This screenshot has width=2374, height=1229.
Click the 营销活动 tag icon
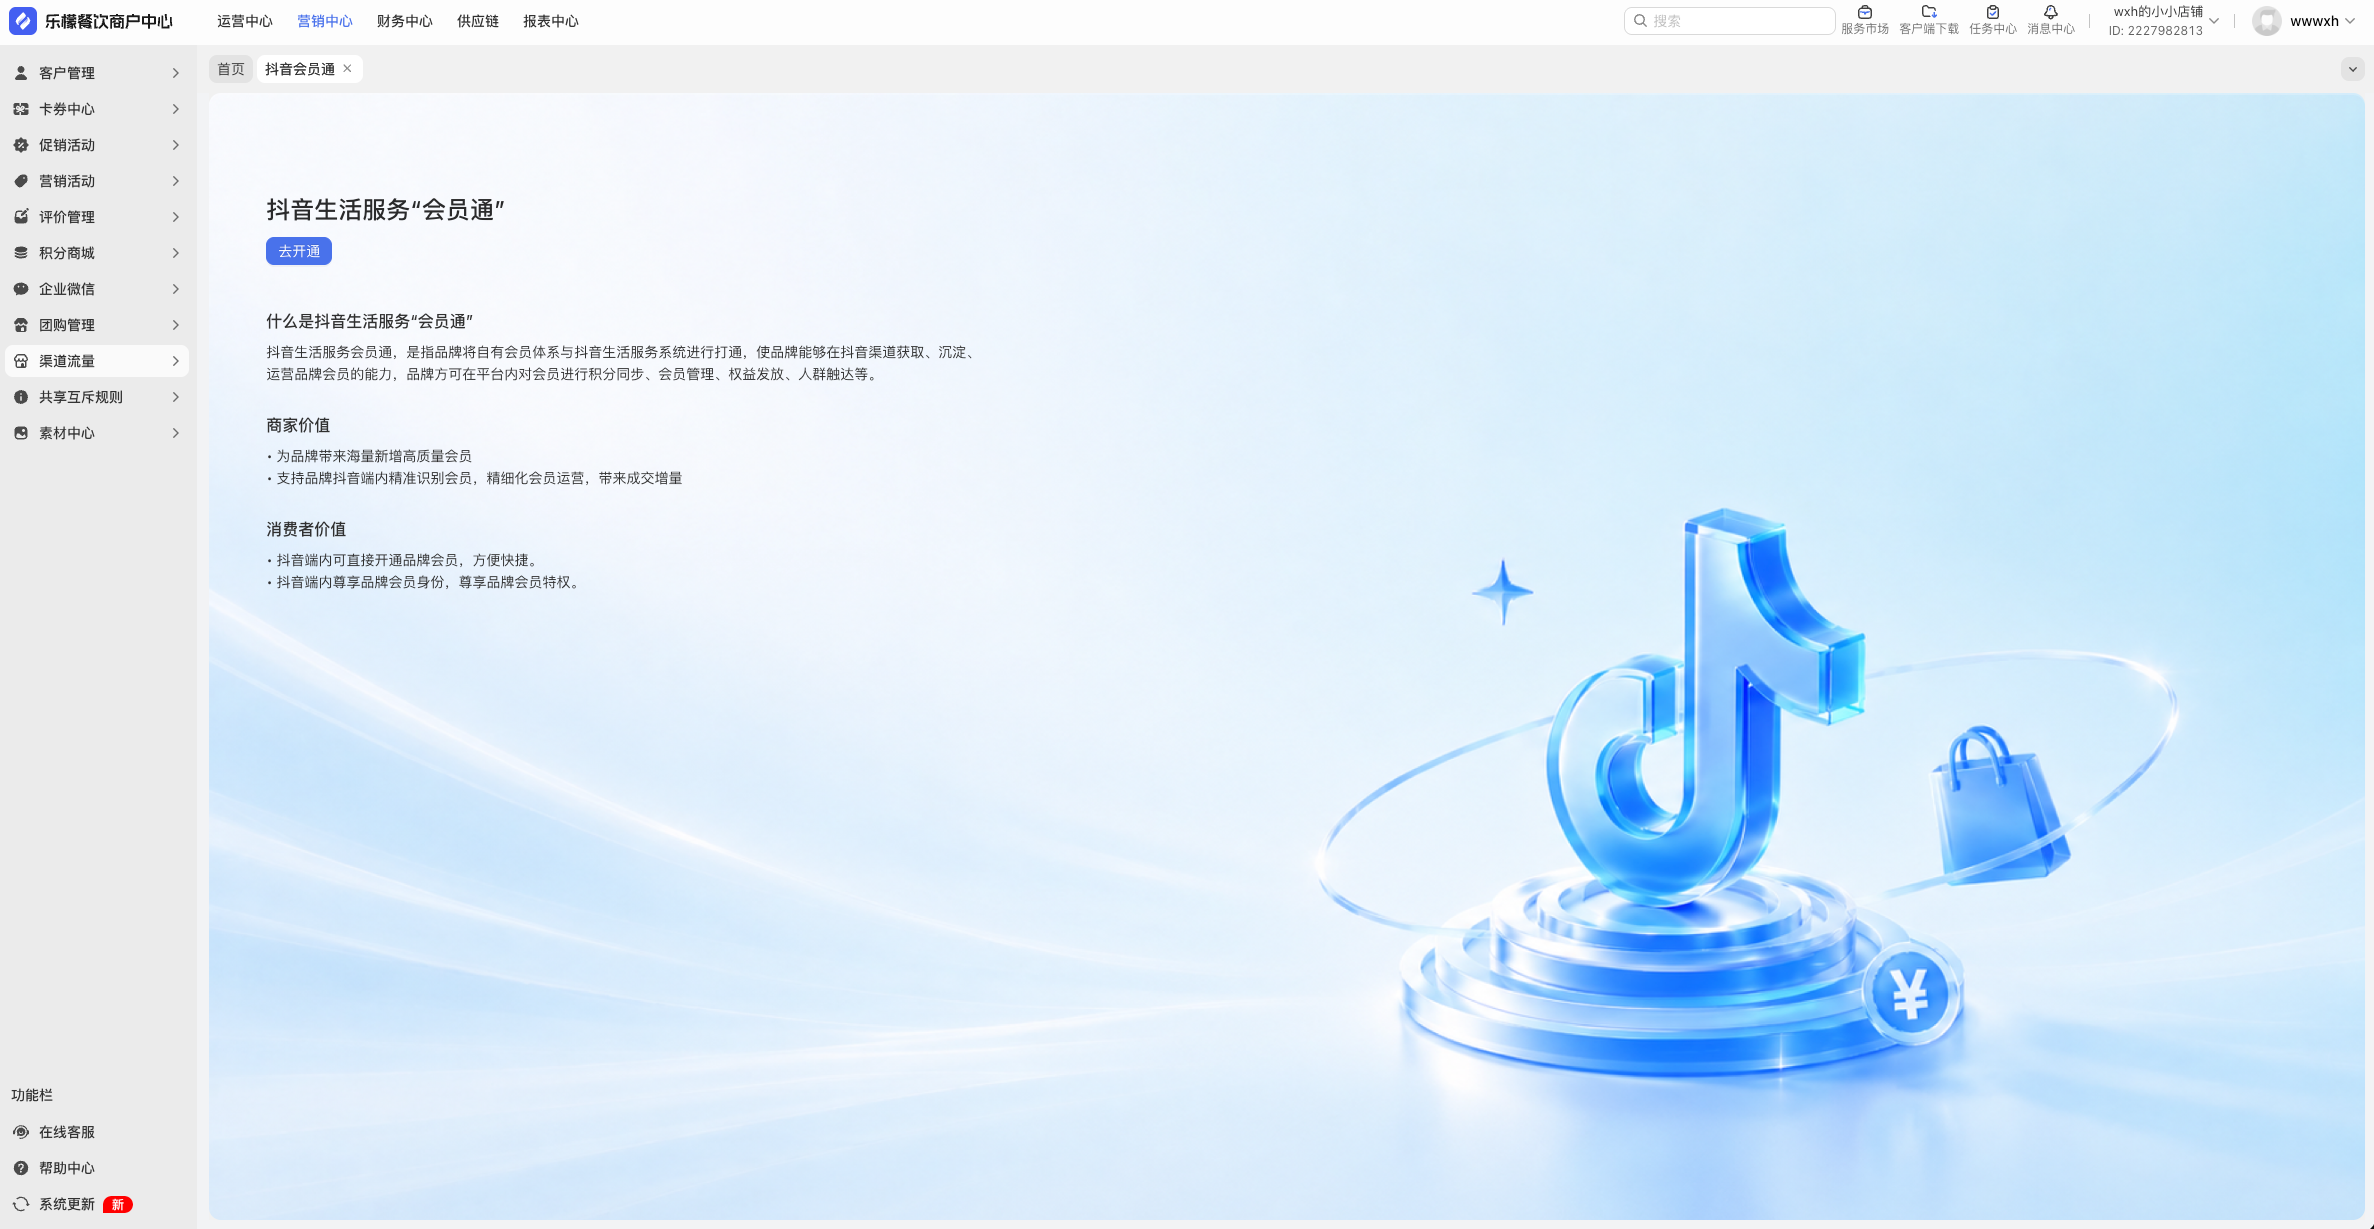pos(21,181)
